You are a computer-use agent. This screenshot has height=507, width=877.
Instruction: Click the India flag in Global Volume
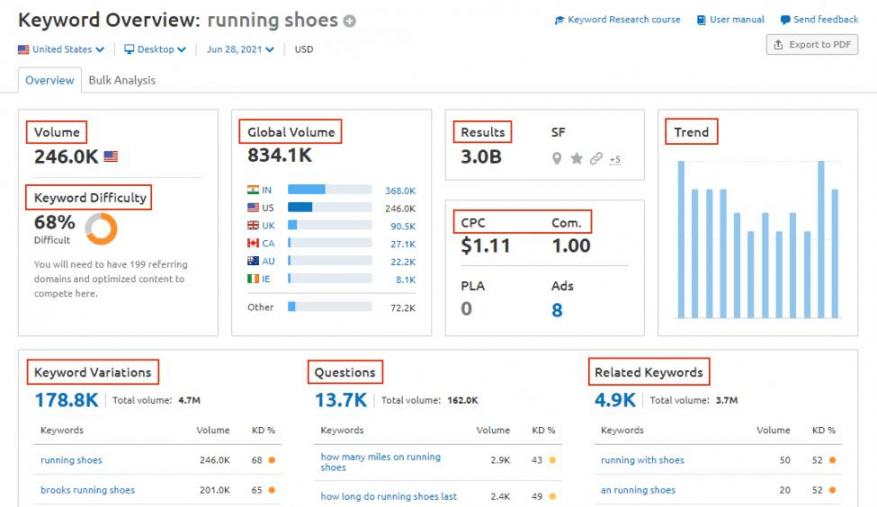253,190
